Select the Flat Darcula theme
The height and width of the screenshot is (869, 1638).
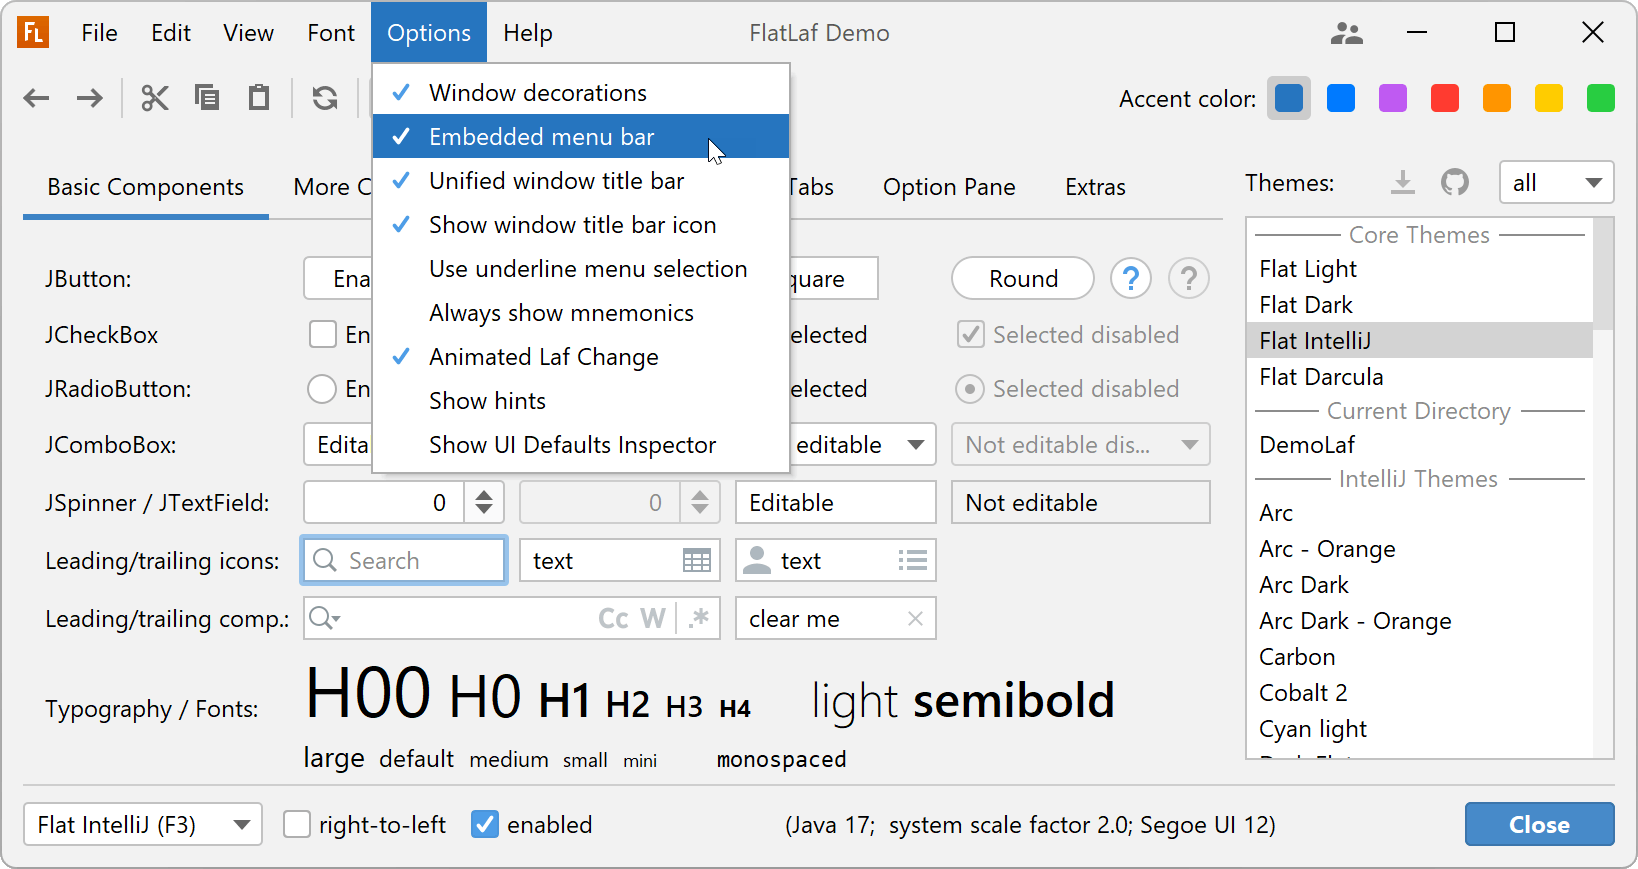[1321, 377]
